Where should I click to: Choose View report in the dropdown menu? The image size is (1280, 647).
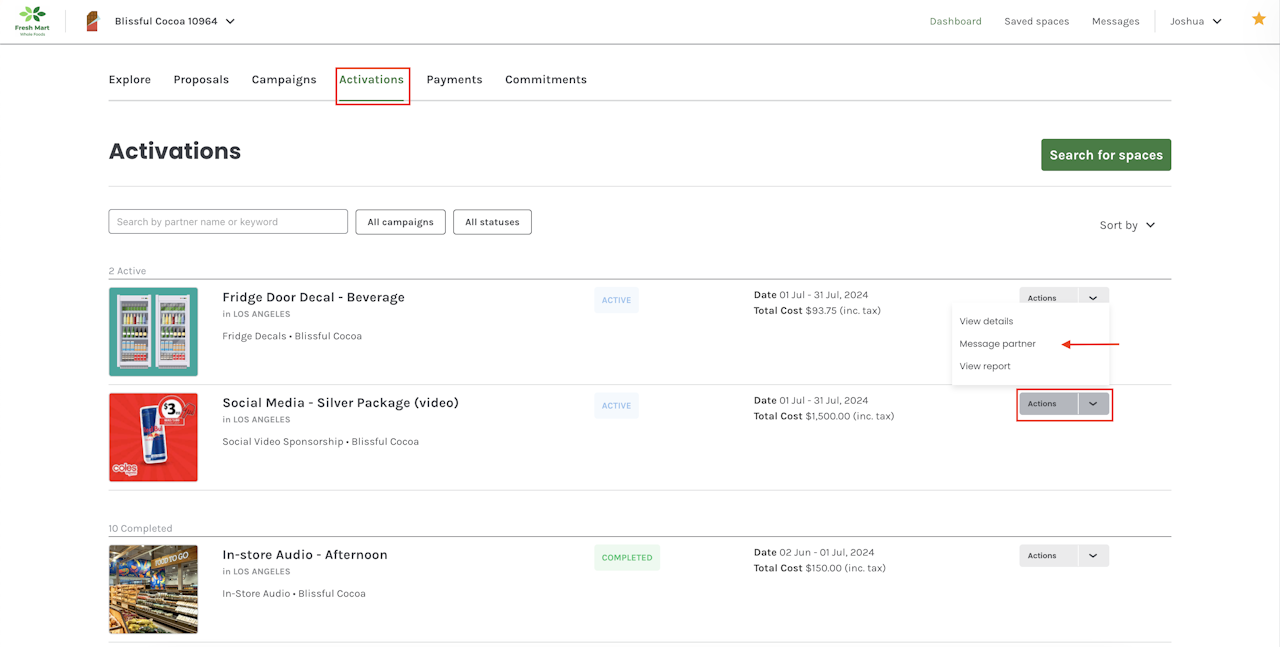(x=985, y=366)
